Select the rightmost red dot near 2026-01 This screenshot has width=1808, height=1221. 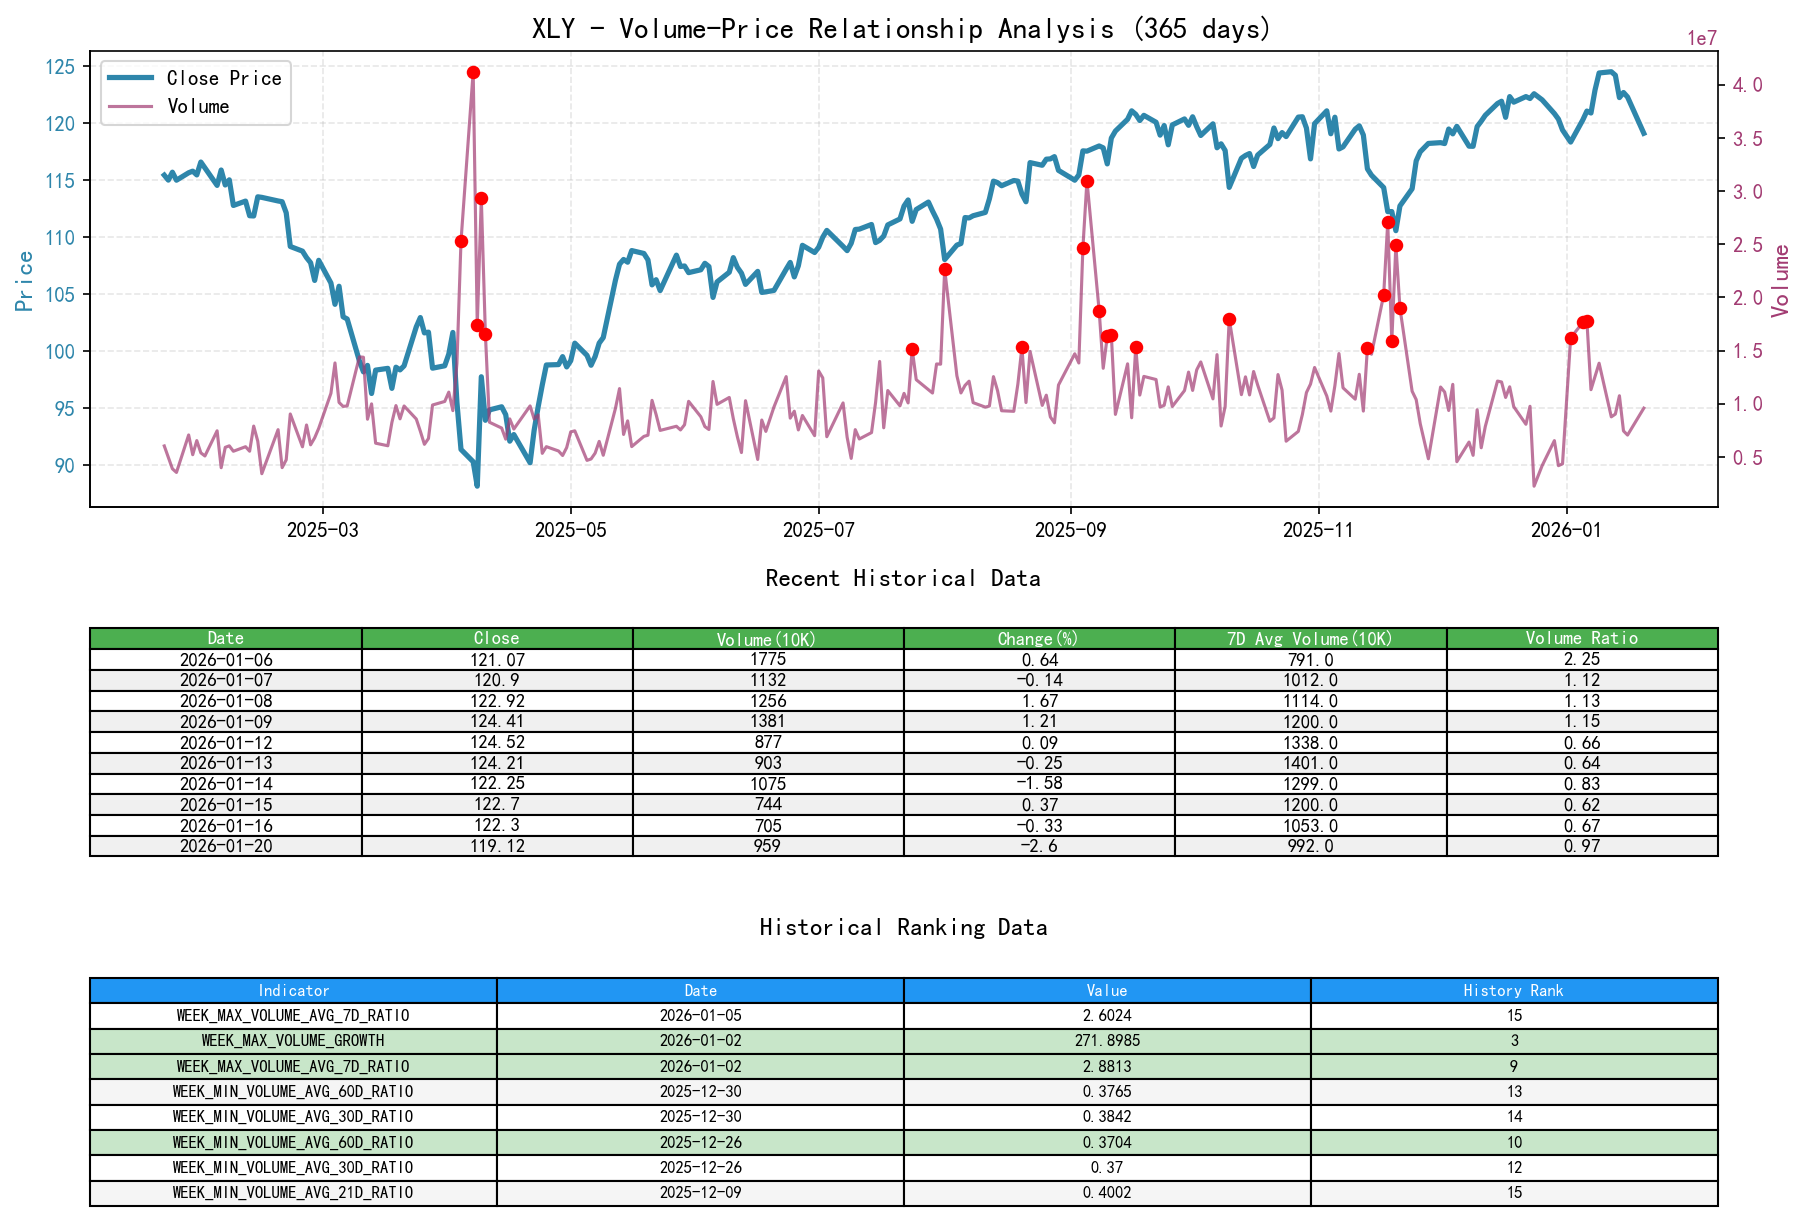click(x=1586, y=322)
